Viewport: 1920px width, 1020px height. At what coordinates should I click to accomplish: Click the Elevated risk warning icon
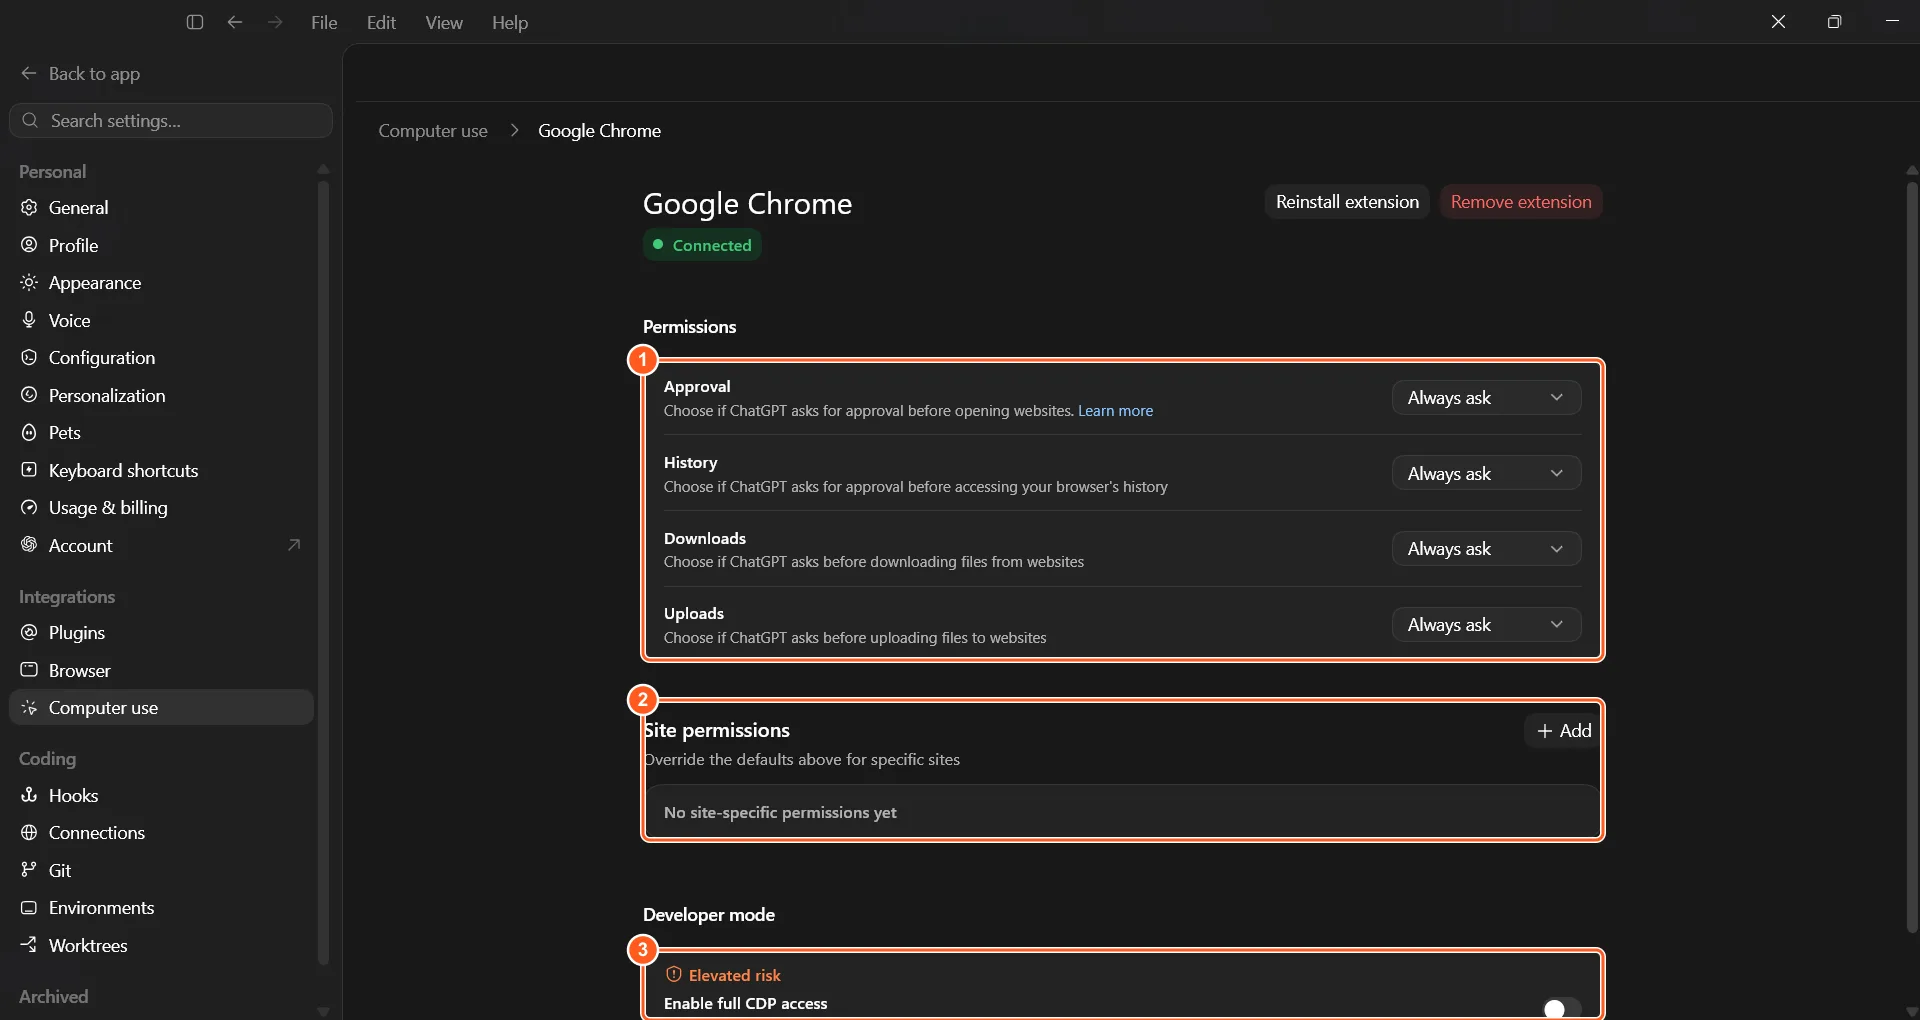(x=674, y=974)
